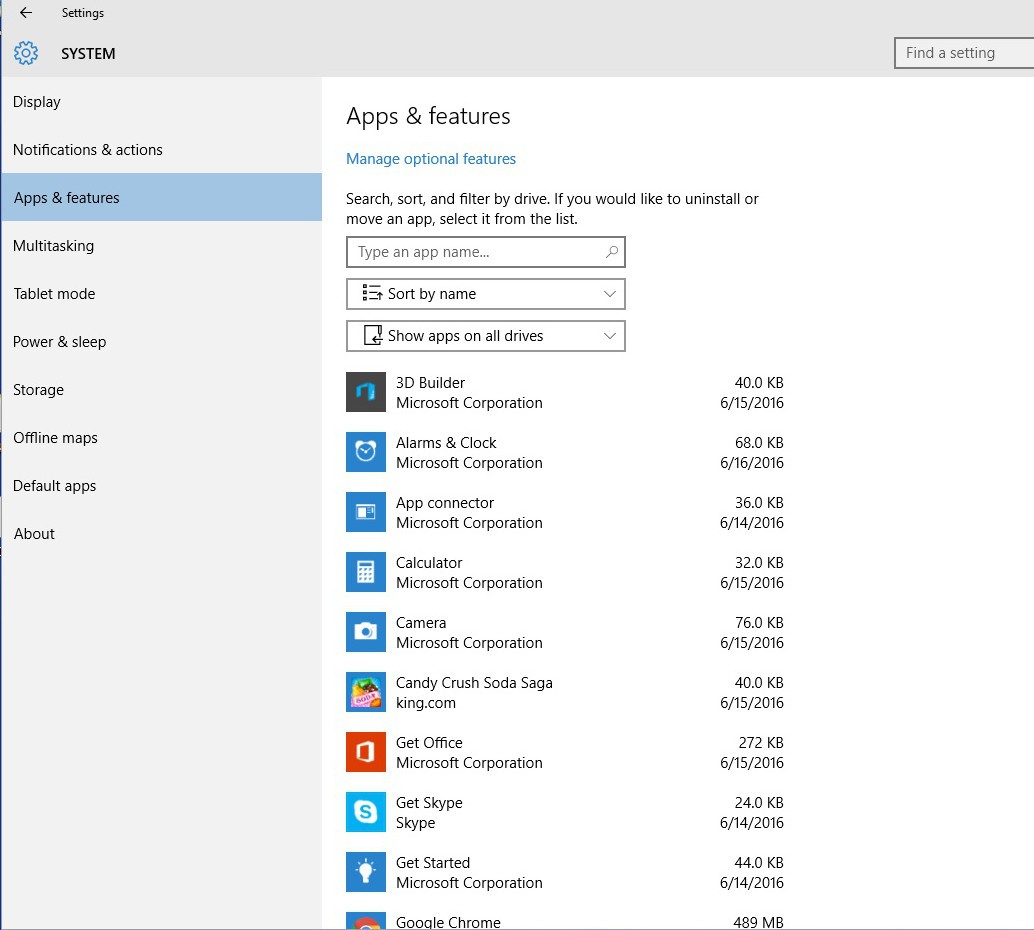Click the Camera app icon

point(366,632)
